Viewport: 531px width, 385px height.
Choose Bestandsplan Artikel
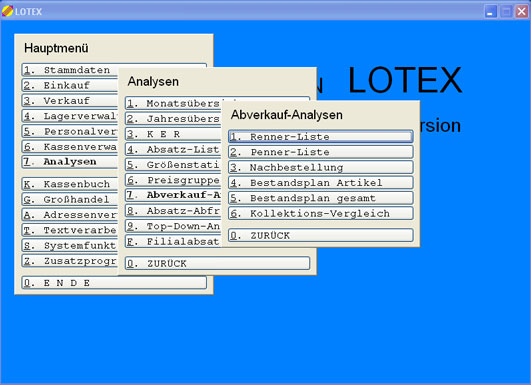pyautogui.click(x=321, y=183)
